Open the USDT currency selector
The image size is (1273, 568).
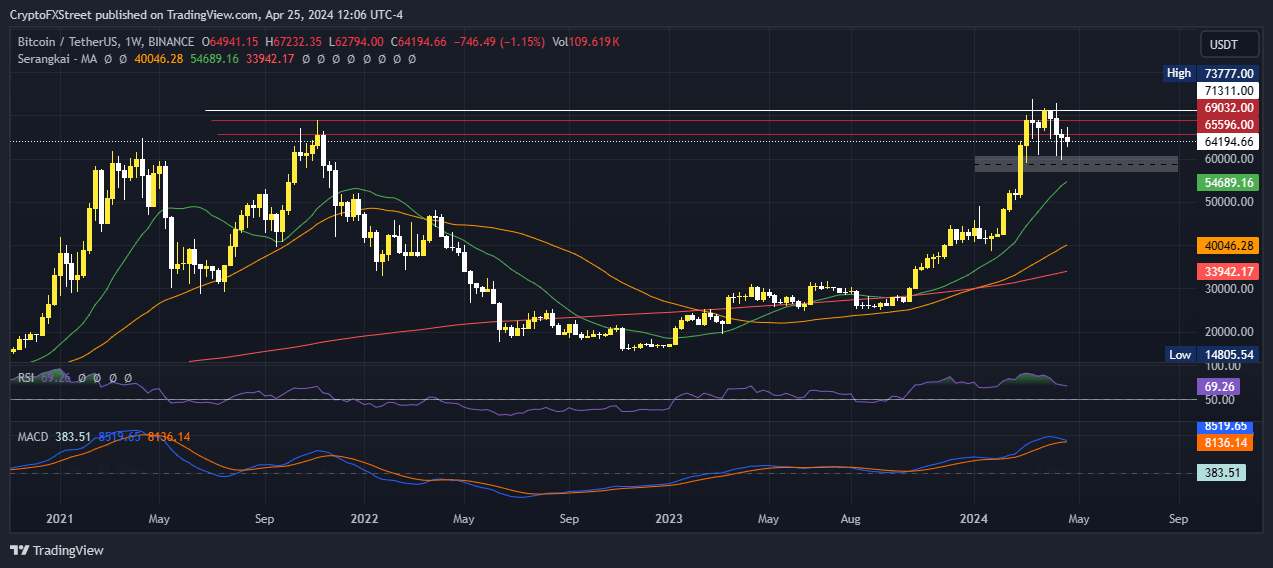pyautogui.click(x=1229, y=44)
